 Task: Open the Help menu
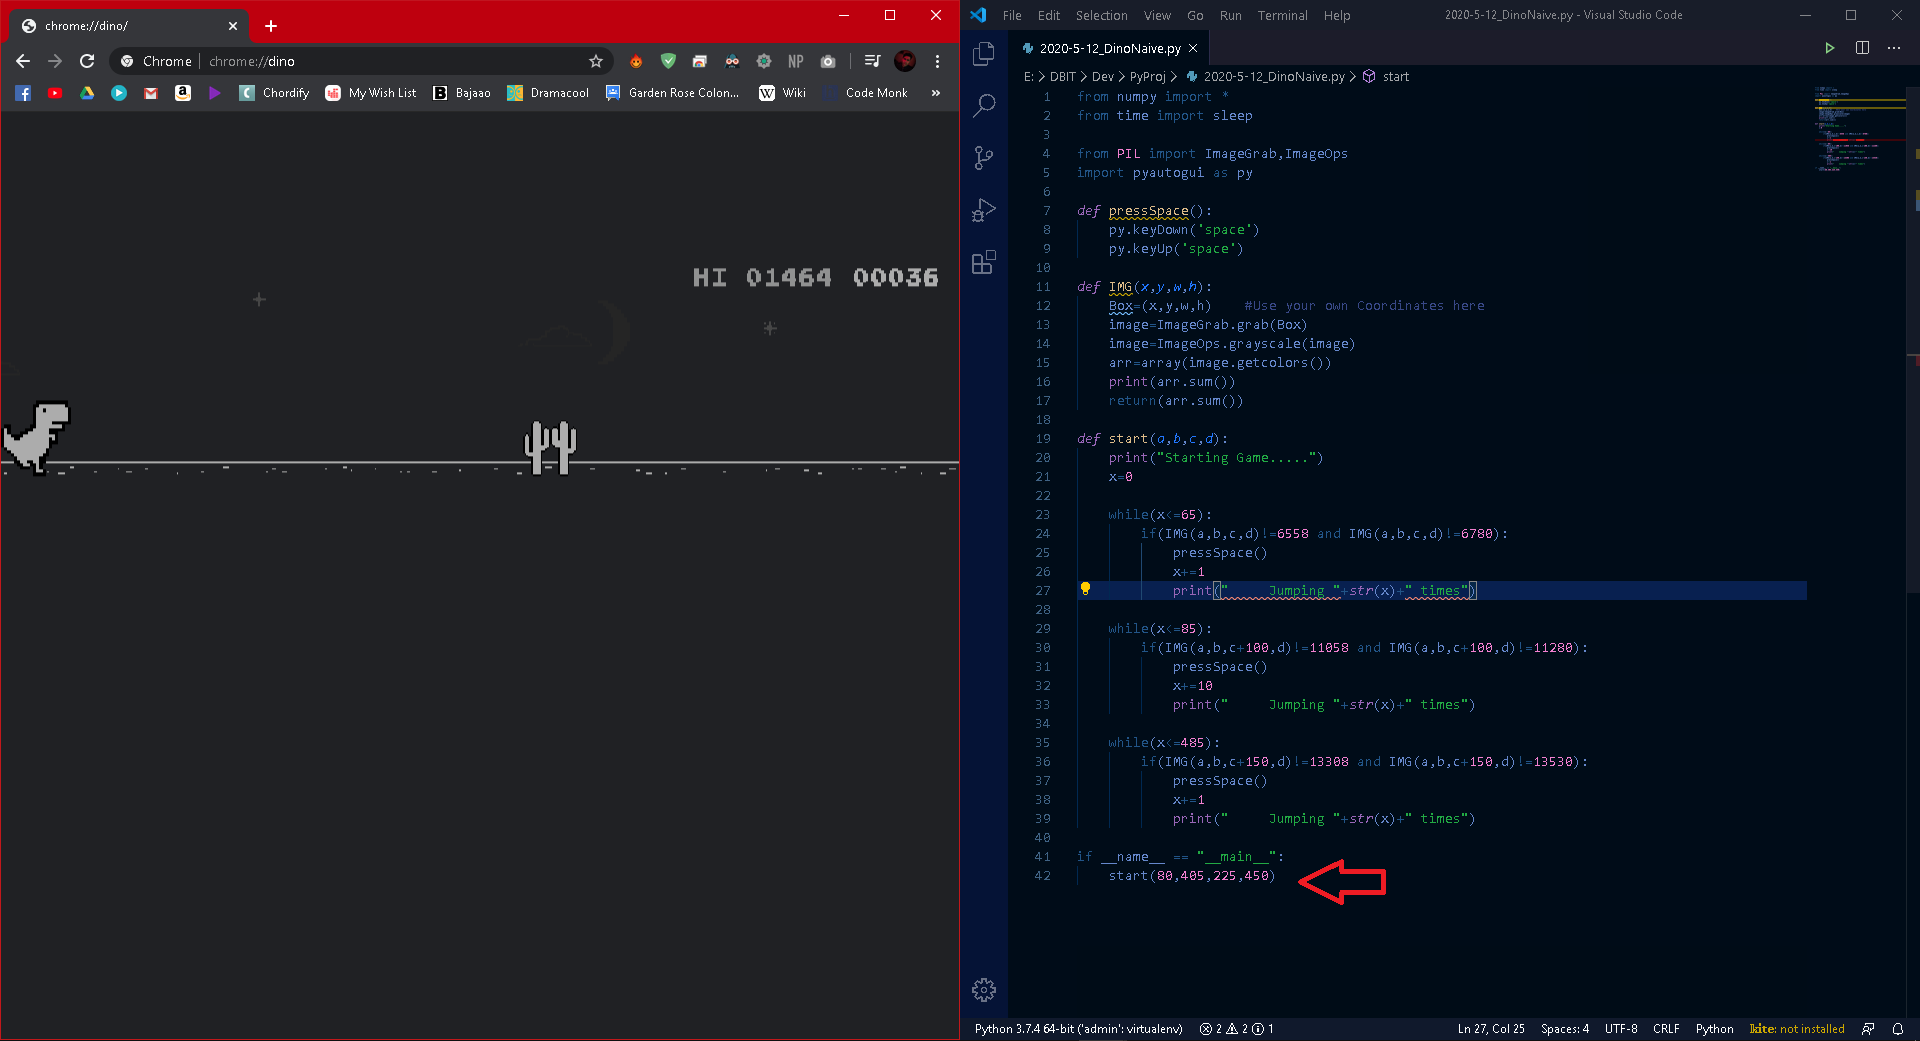1337,15
